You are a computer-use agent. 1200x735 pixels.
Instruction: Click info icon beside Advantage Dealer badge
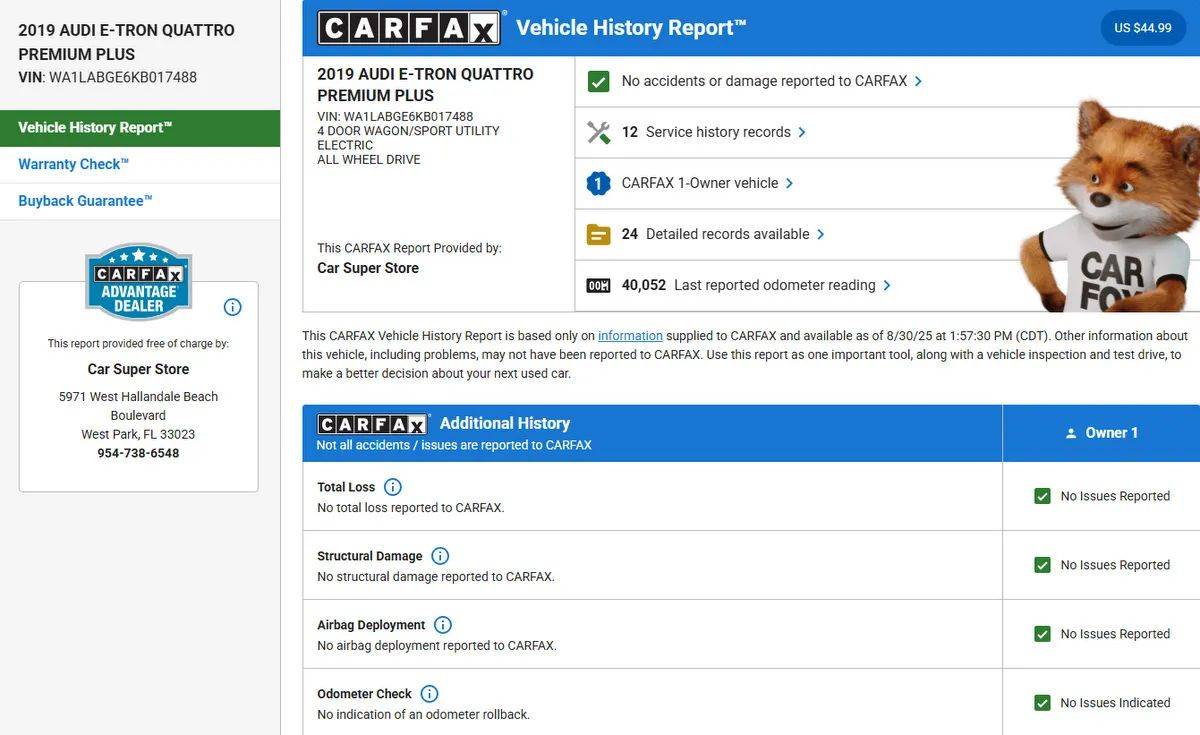point(232,307)
